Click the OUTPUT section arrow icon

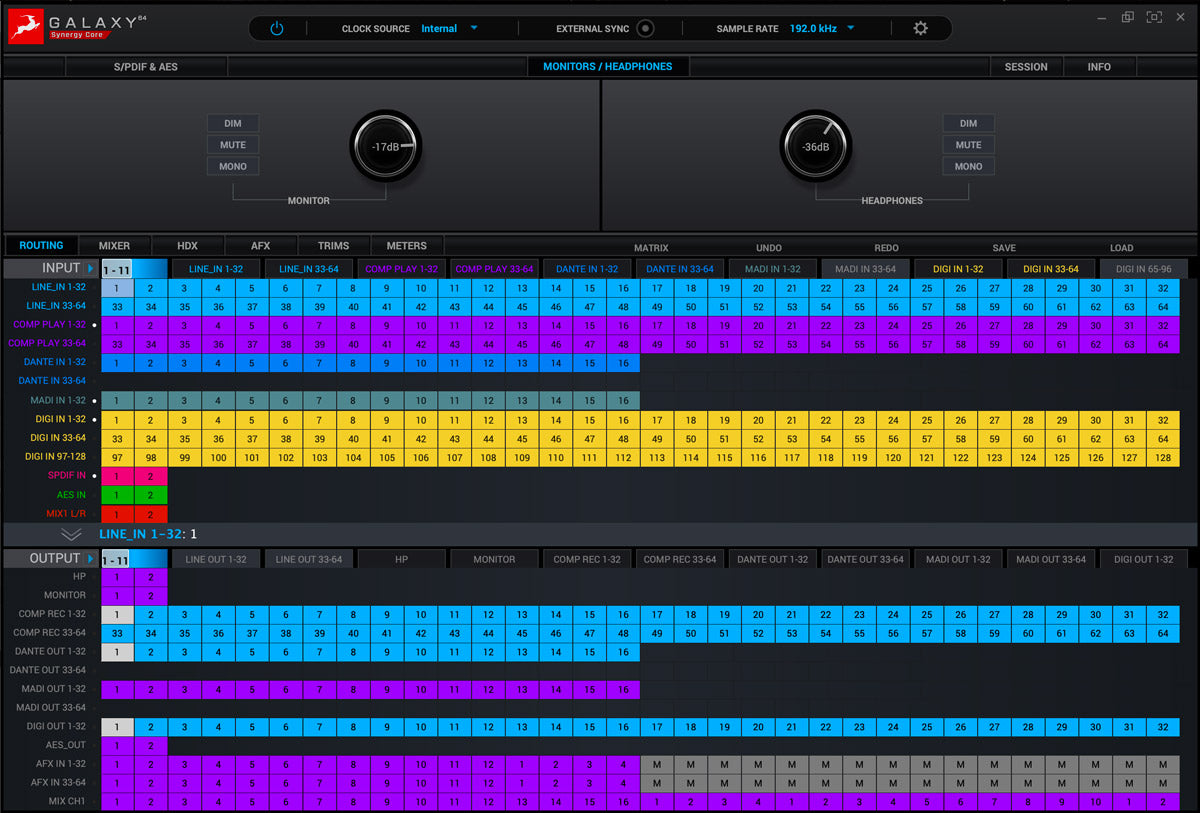coord(91,559)
